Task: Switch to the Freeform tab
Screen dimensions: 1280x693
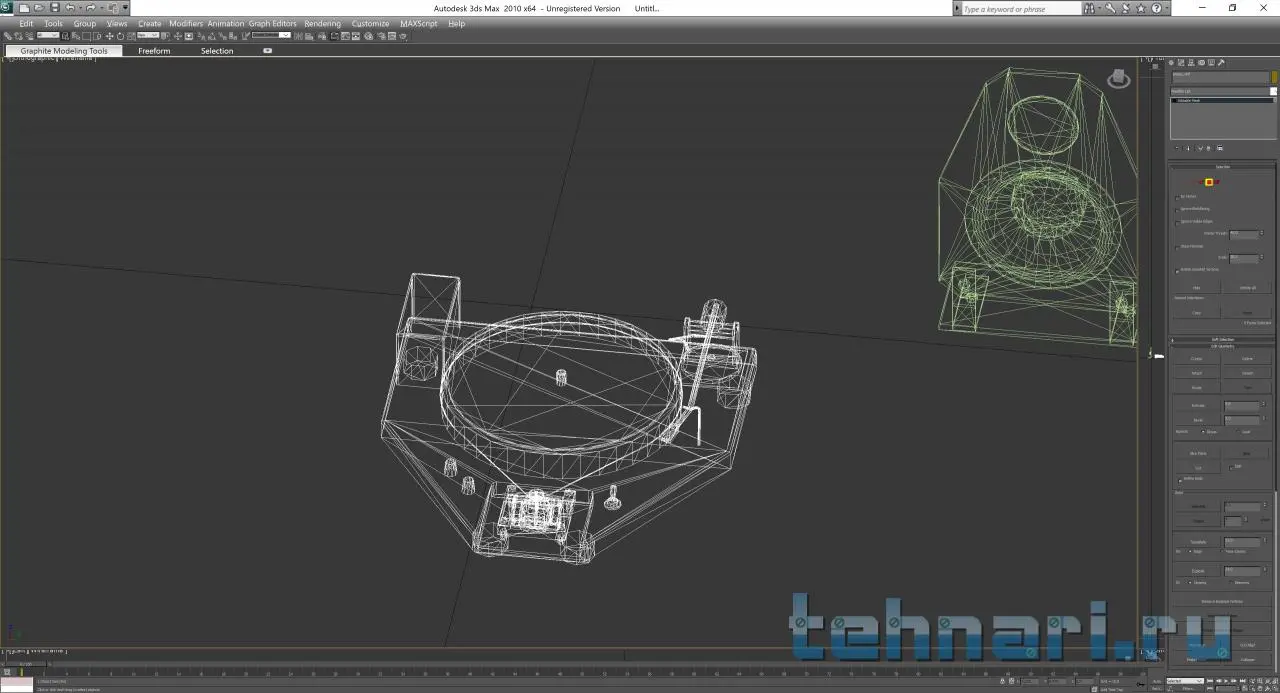Action: coord(154,51)
